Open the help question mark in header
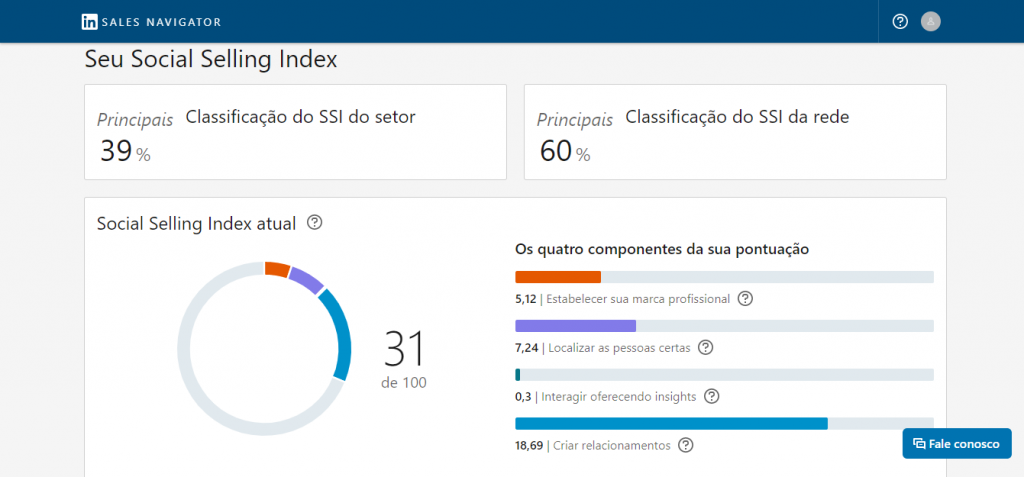Screen dimensions: 1024x477 (x=900, y=21)
